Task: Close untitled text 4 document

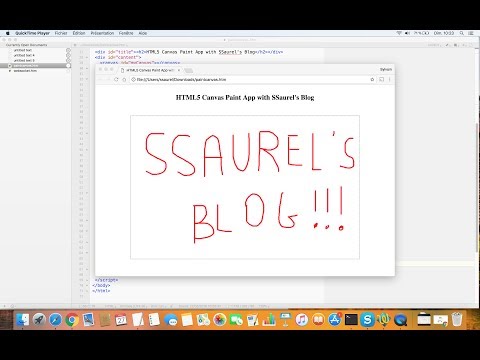Action: (x=68, y=55)
